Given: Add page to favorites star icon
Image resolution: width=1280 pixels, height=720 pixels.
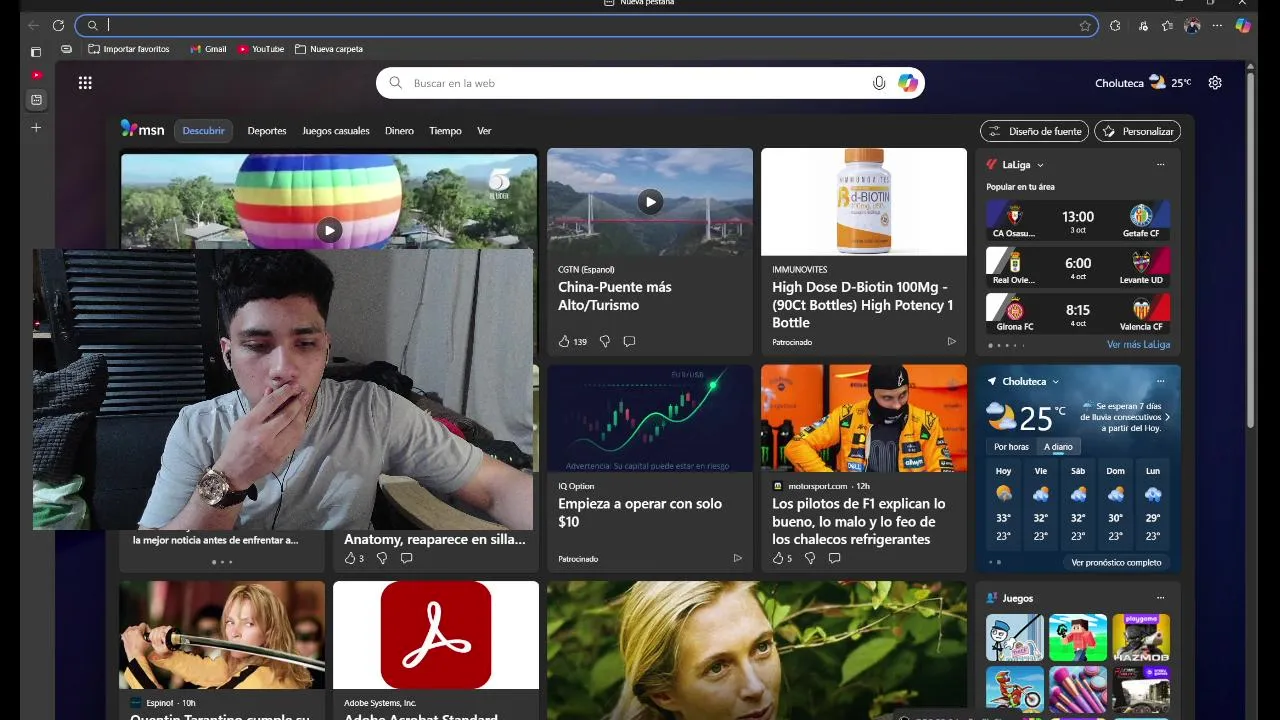Looking at the screenshot, I should point(1085,26).
